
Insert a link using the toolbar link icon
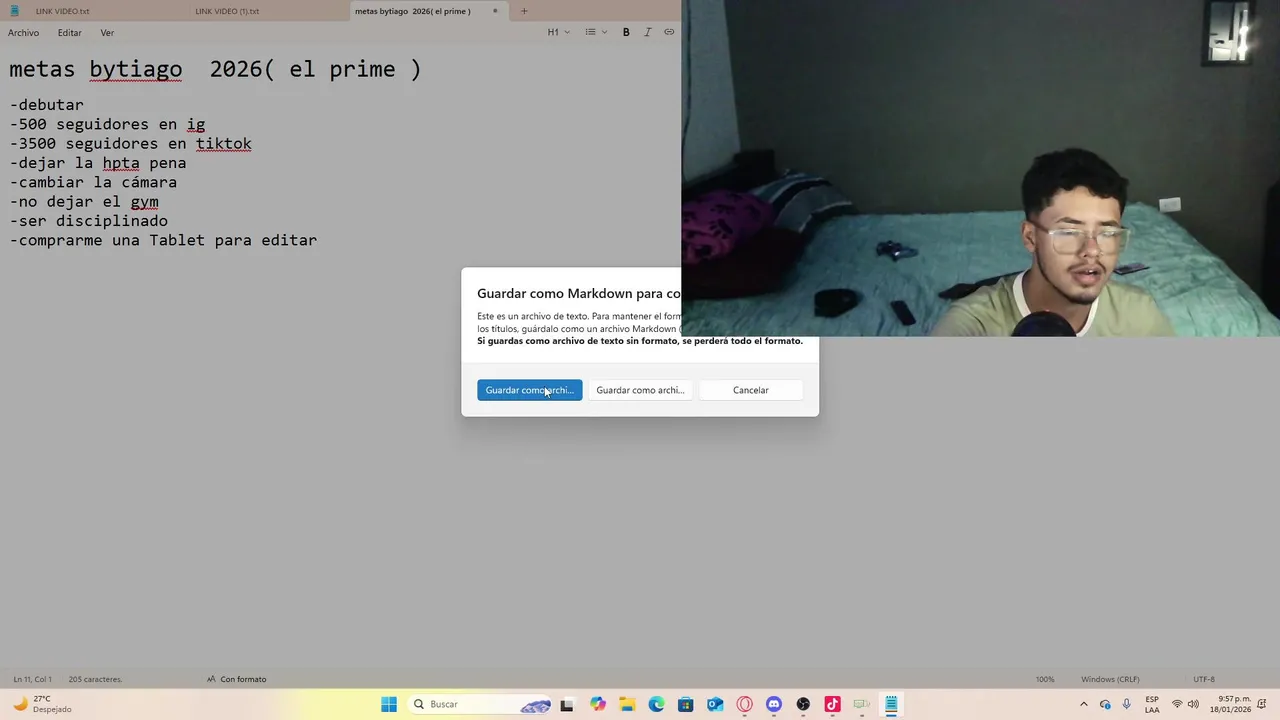click(x=669, y=32)
